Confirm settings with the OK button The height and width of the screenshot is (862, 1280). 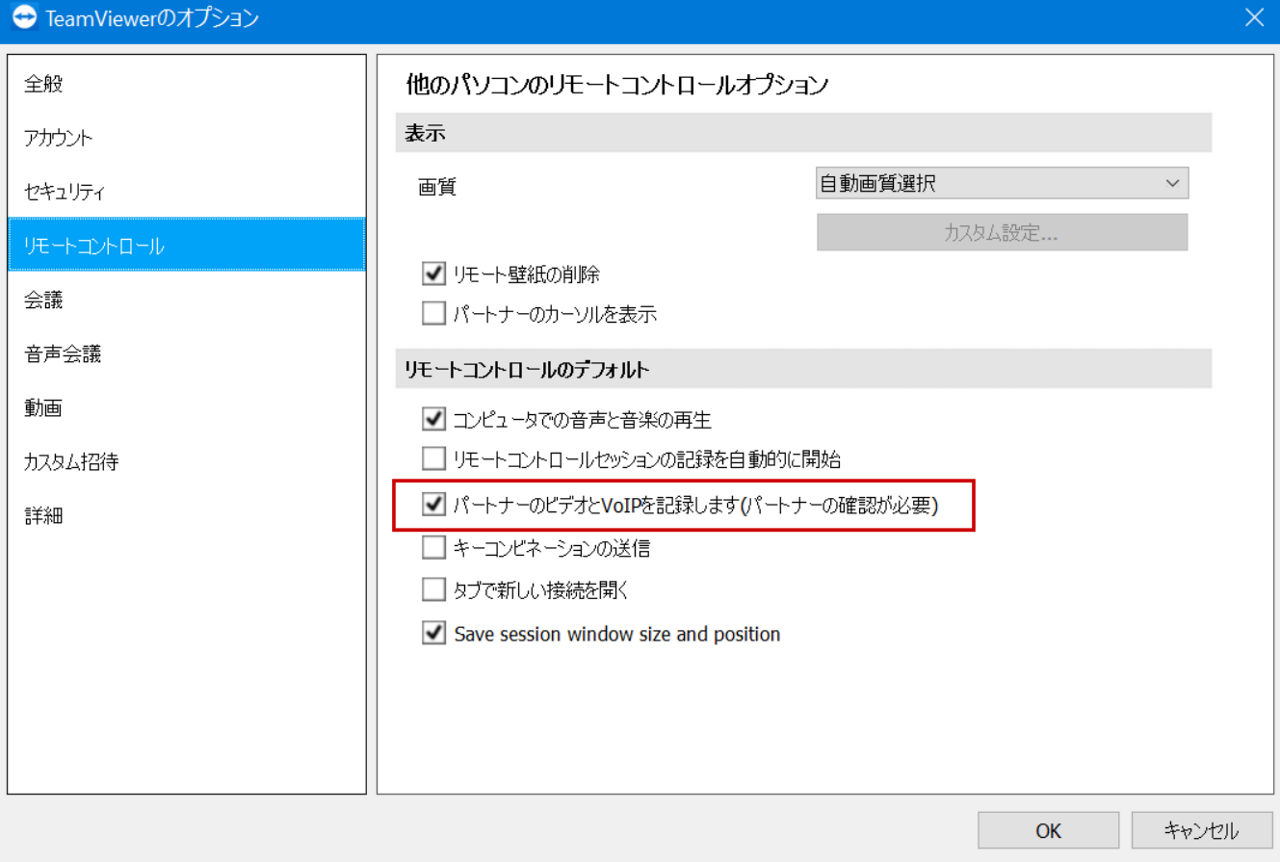click(1048, 830)
